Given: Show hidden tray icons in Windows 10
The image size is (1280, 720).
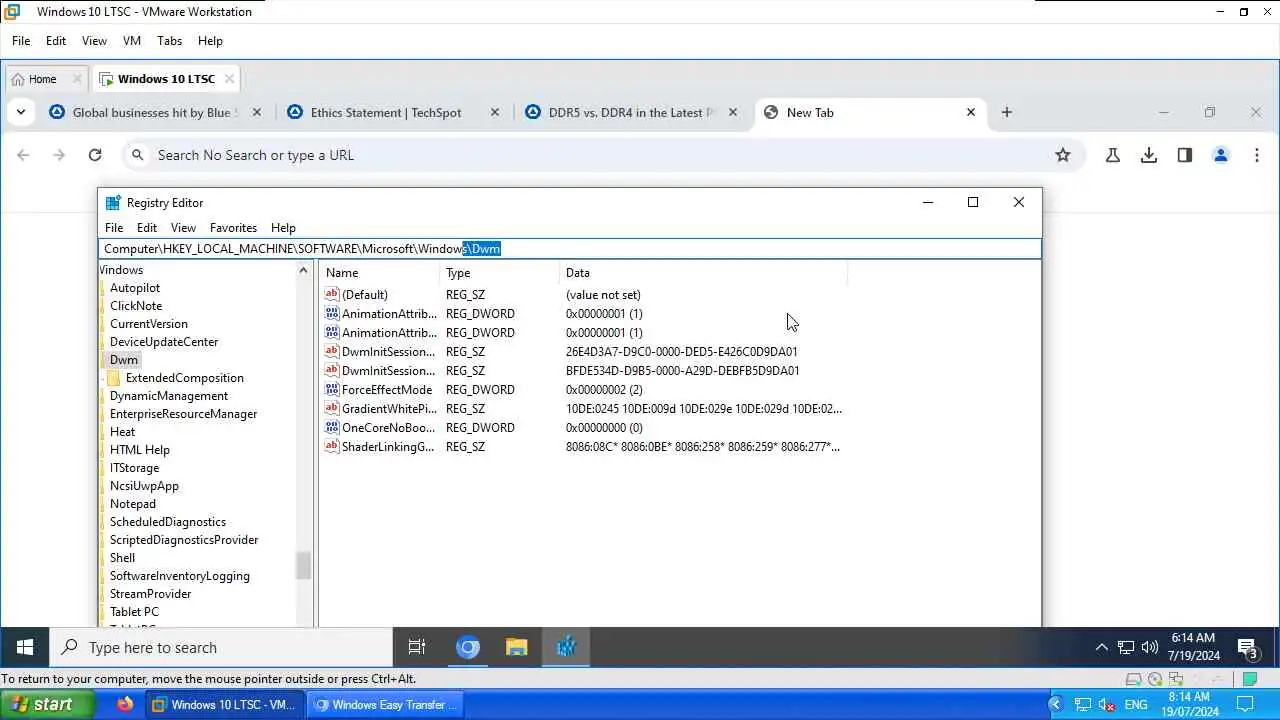Looking at the screenshot, I should point(1101,647).
